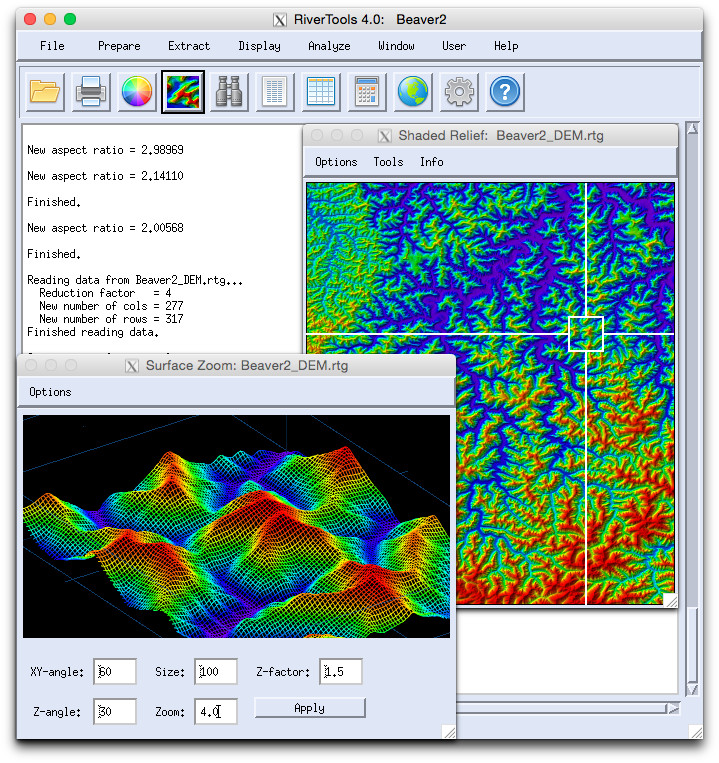Click the printer icon
This screenshot has height=763, width=719.
92,93
